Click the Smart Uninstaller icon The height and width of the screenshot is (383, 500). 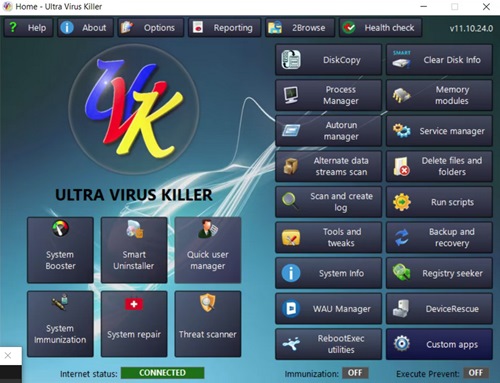point(134,229)
